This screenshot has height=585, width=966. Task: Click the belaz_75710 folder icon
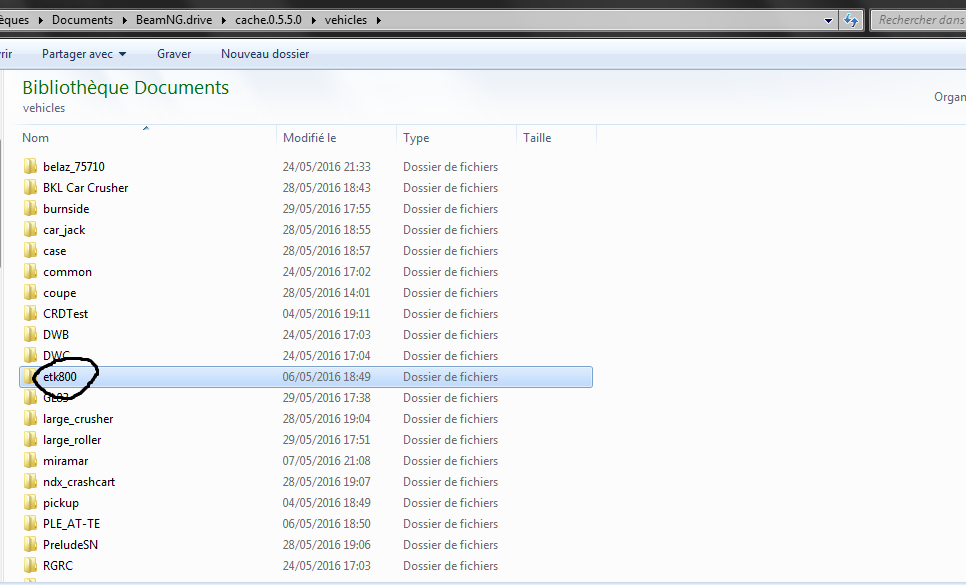30,166
